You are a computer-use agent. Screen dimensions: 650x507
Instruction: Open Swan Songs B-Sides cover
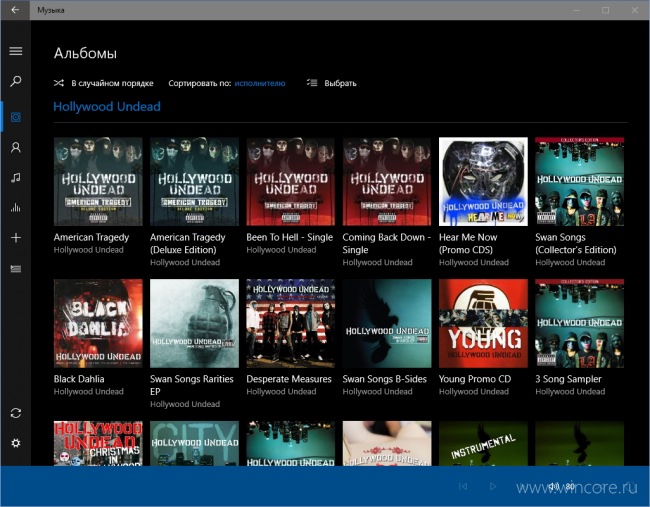(x=387, y=323)
